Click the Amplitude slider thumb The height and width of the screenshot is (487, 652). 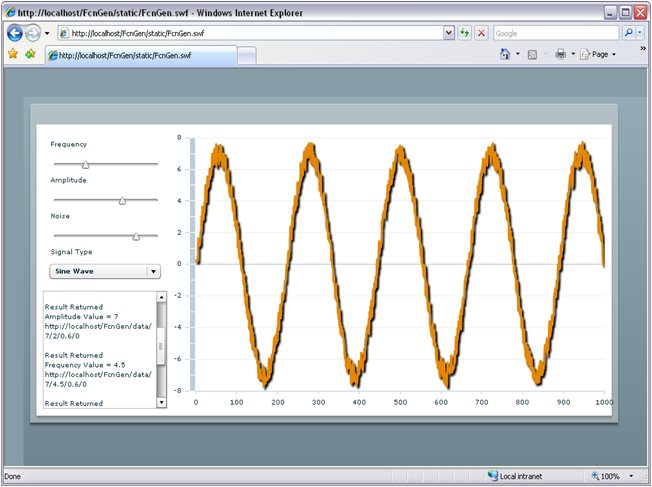[122, 200]
